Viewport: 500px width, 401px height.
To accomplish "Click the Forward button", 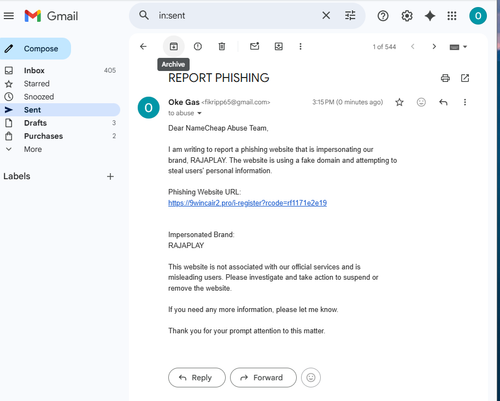I will coord(263,378).
